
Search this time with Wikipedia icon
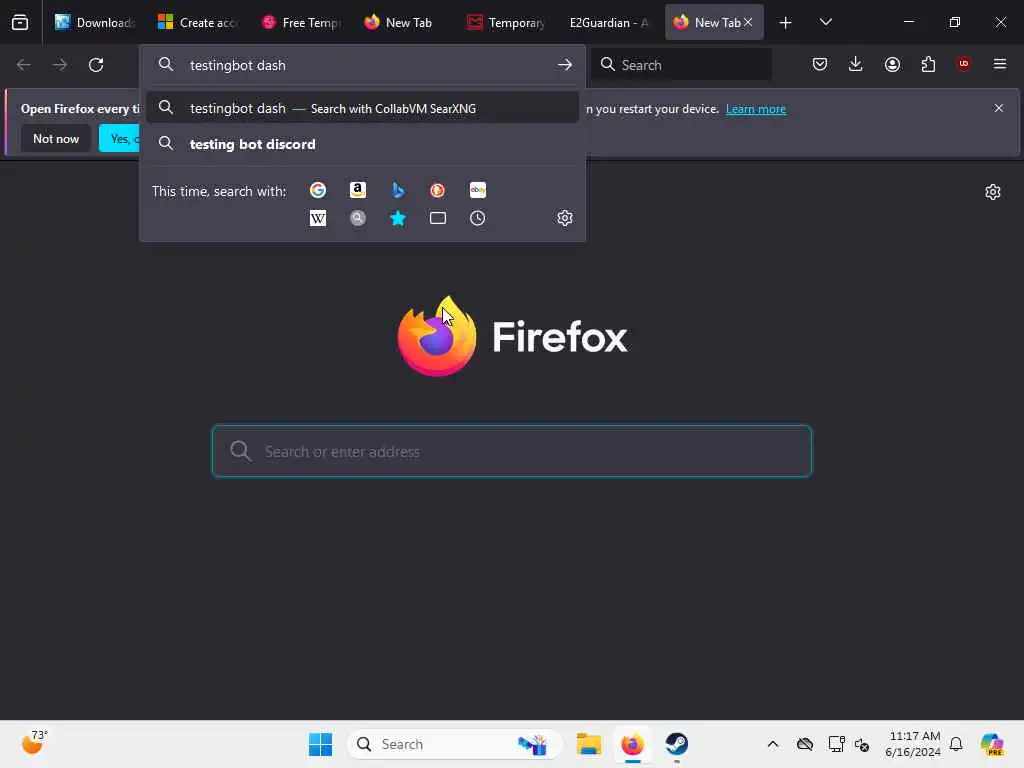tap(318, 218)
